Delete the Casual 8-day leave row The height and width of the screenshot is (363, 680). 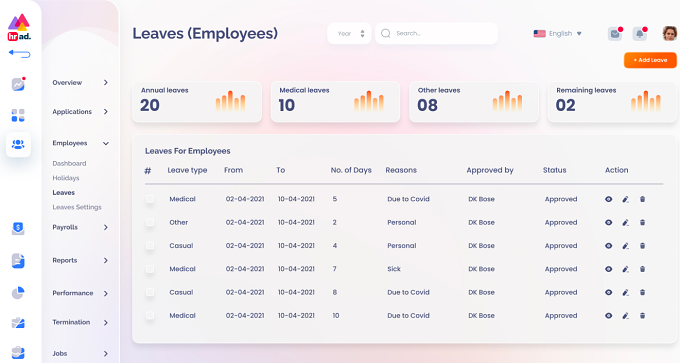click(642, 293)
